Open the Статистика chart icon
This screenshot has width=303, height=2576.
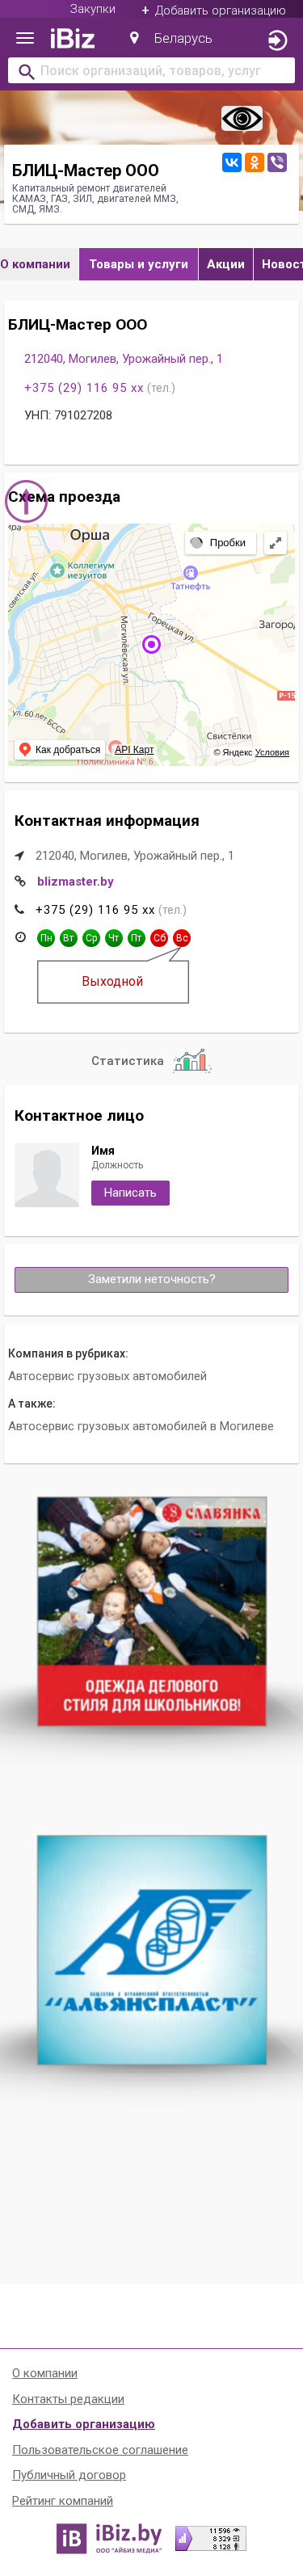coord(191,1061)
